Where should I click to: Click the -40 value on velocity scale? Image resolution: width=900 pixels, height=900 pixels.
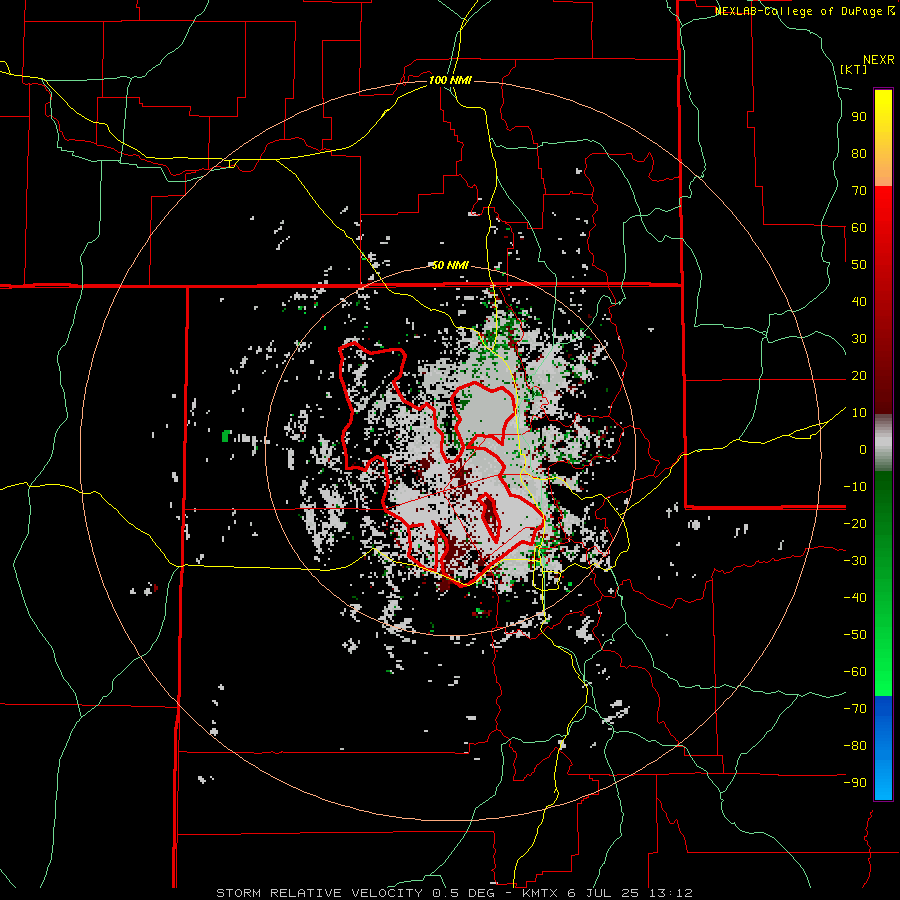(855, 598)
